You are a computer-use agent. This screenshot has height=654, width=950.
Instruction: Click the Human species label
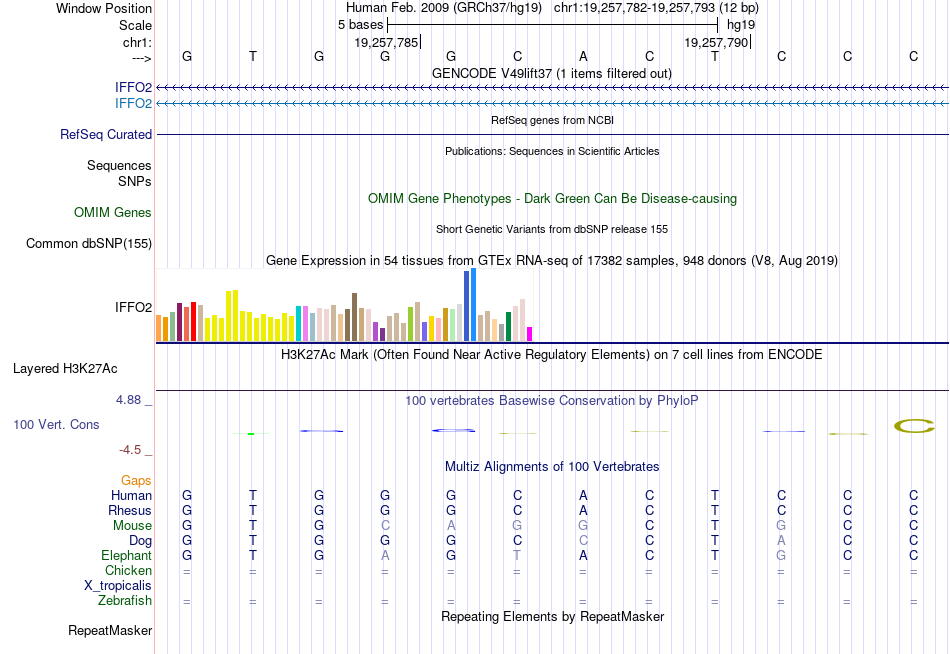coord(131,496)
